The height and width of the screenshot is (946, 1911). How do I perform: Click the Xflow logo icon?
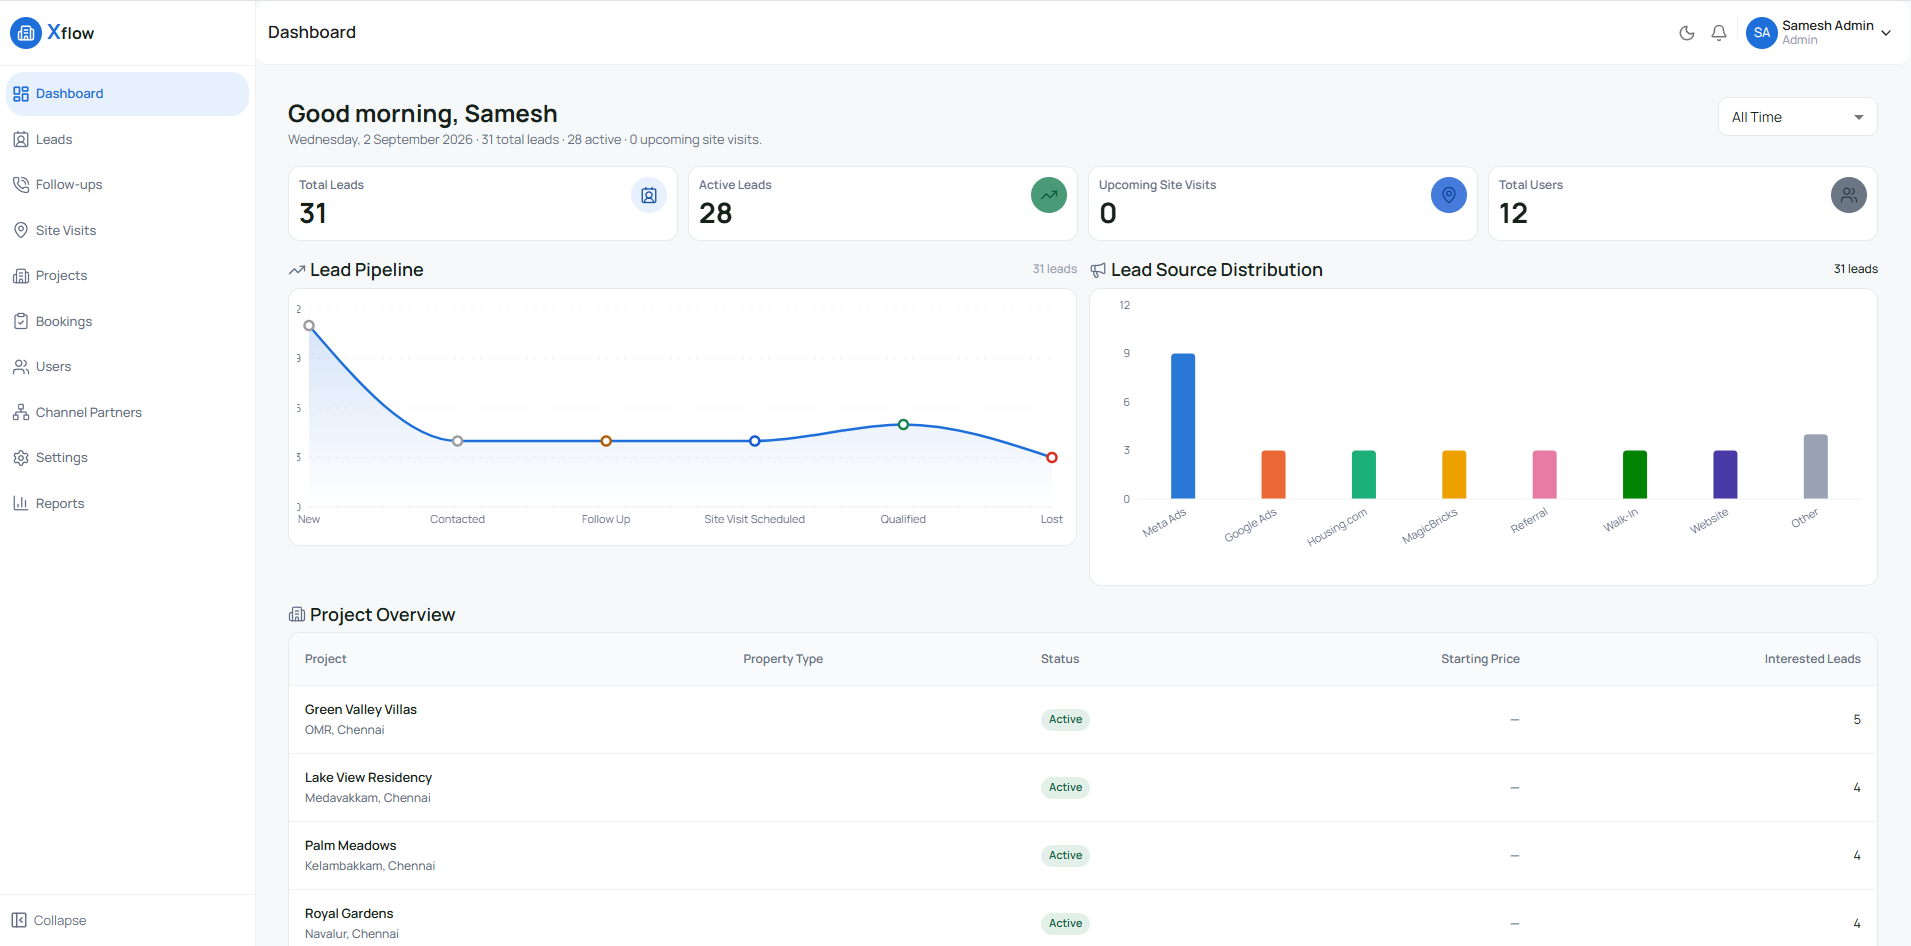coord(26,33)
